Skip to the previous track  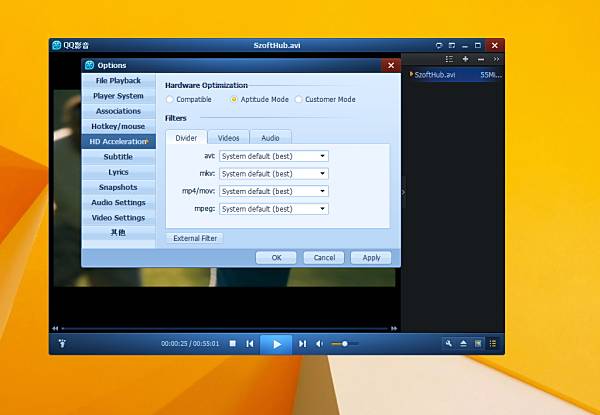pyautogui.click(x=250, y=343)
